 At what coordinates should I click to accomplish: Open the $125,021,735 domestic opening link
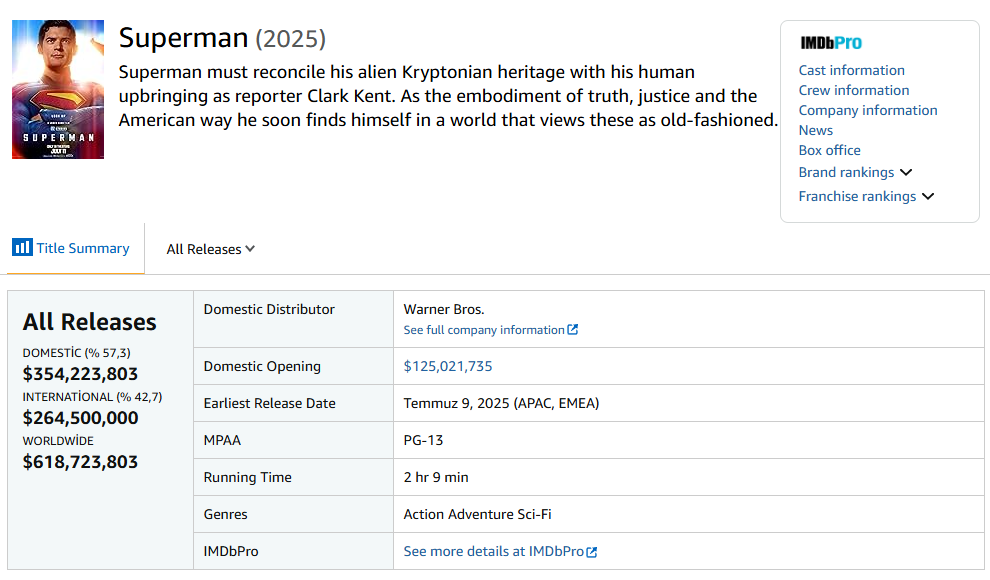448,366
